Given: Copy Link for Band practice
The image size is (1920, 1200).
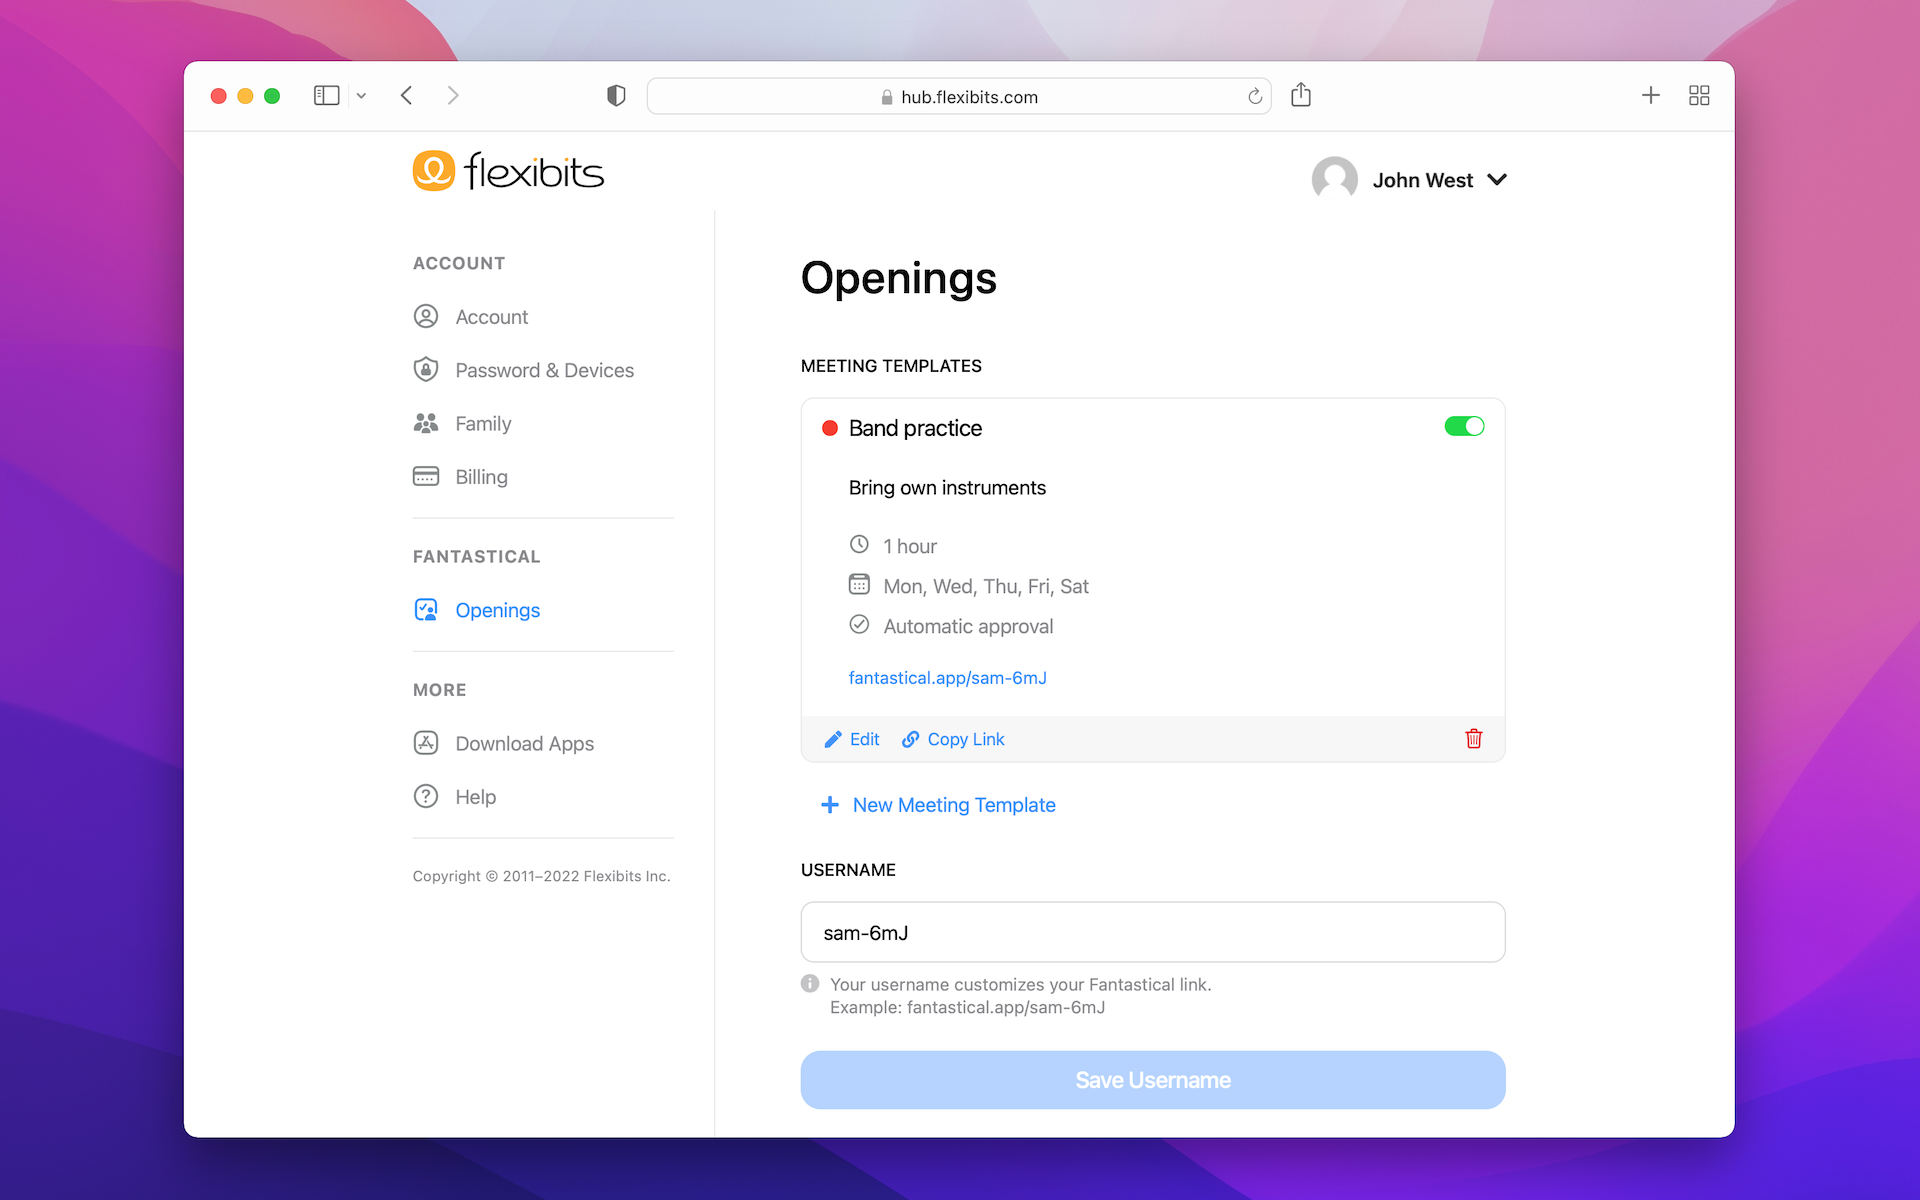Looking at the screenshot, I should [953, 739].
